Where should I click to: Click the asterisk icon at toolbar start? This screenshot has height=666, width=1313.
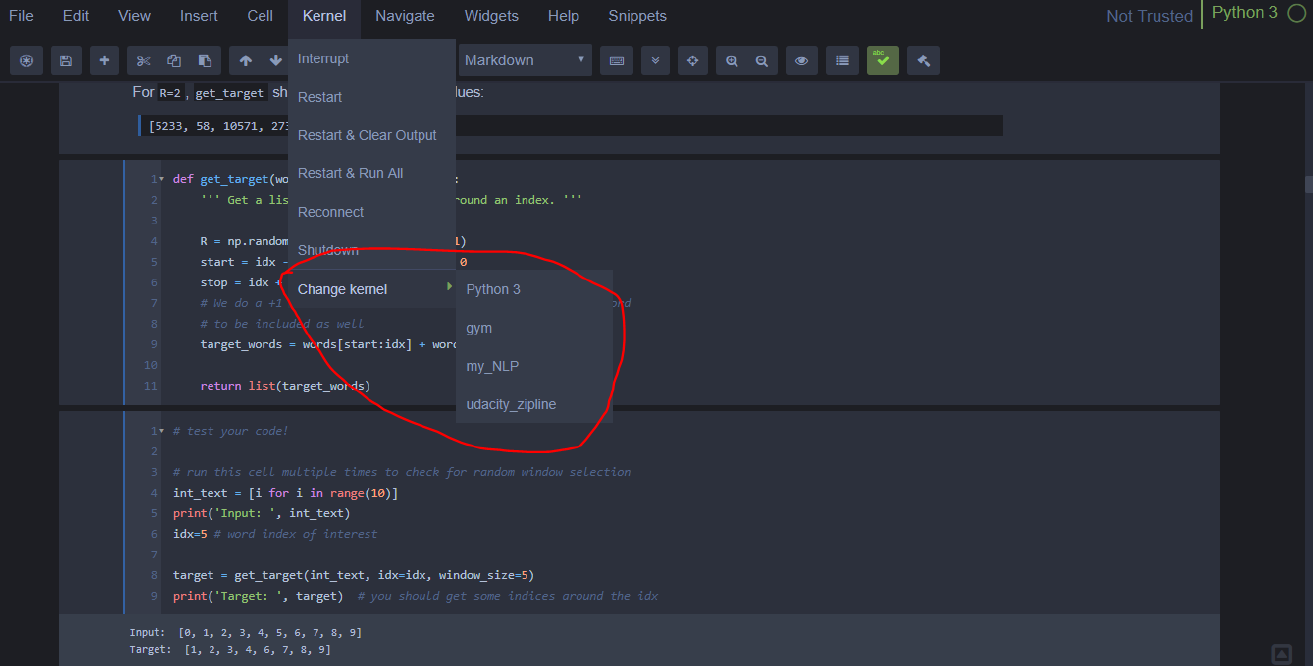tap(26, 60)
